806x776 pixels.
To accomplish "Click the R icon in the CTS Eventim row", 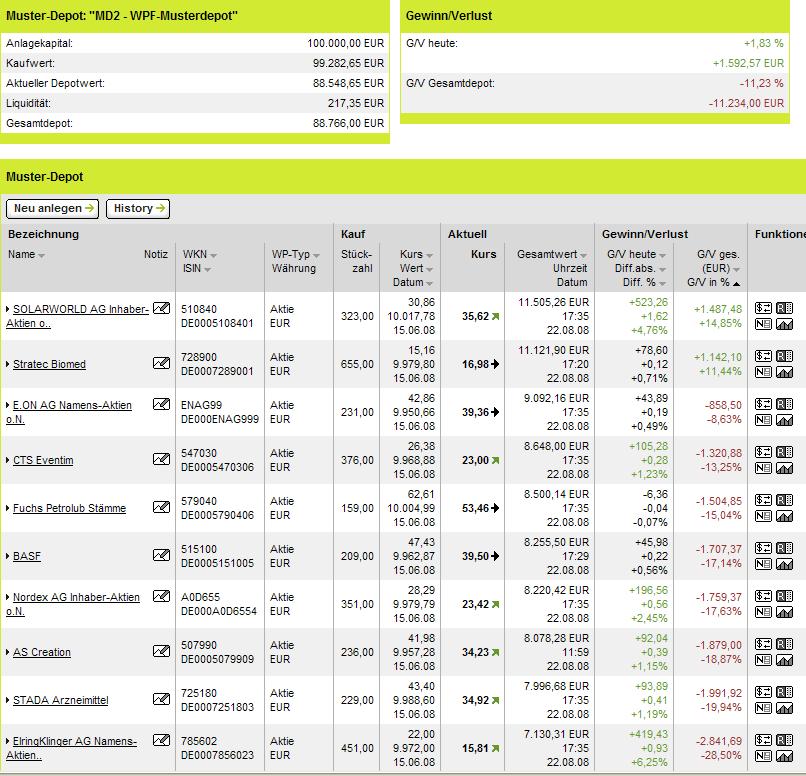I will 784,452.
